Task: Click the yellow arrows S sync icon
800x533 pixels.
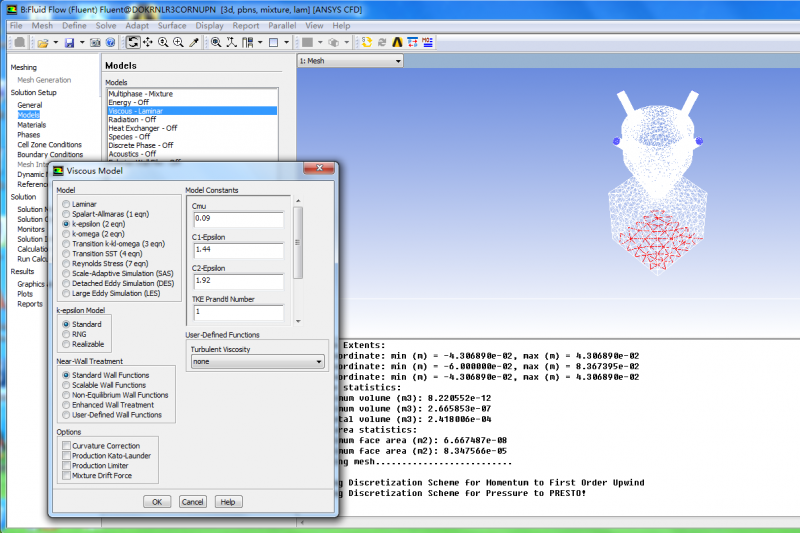Action: (x=366, y=42)
